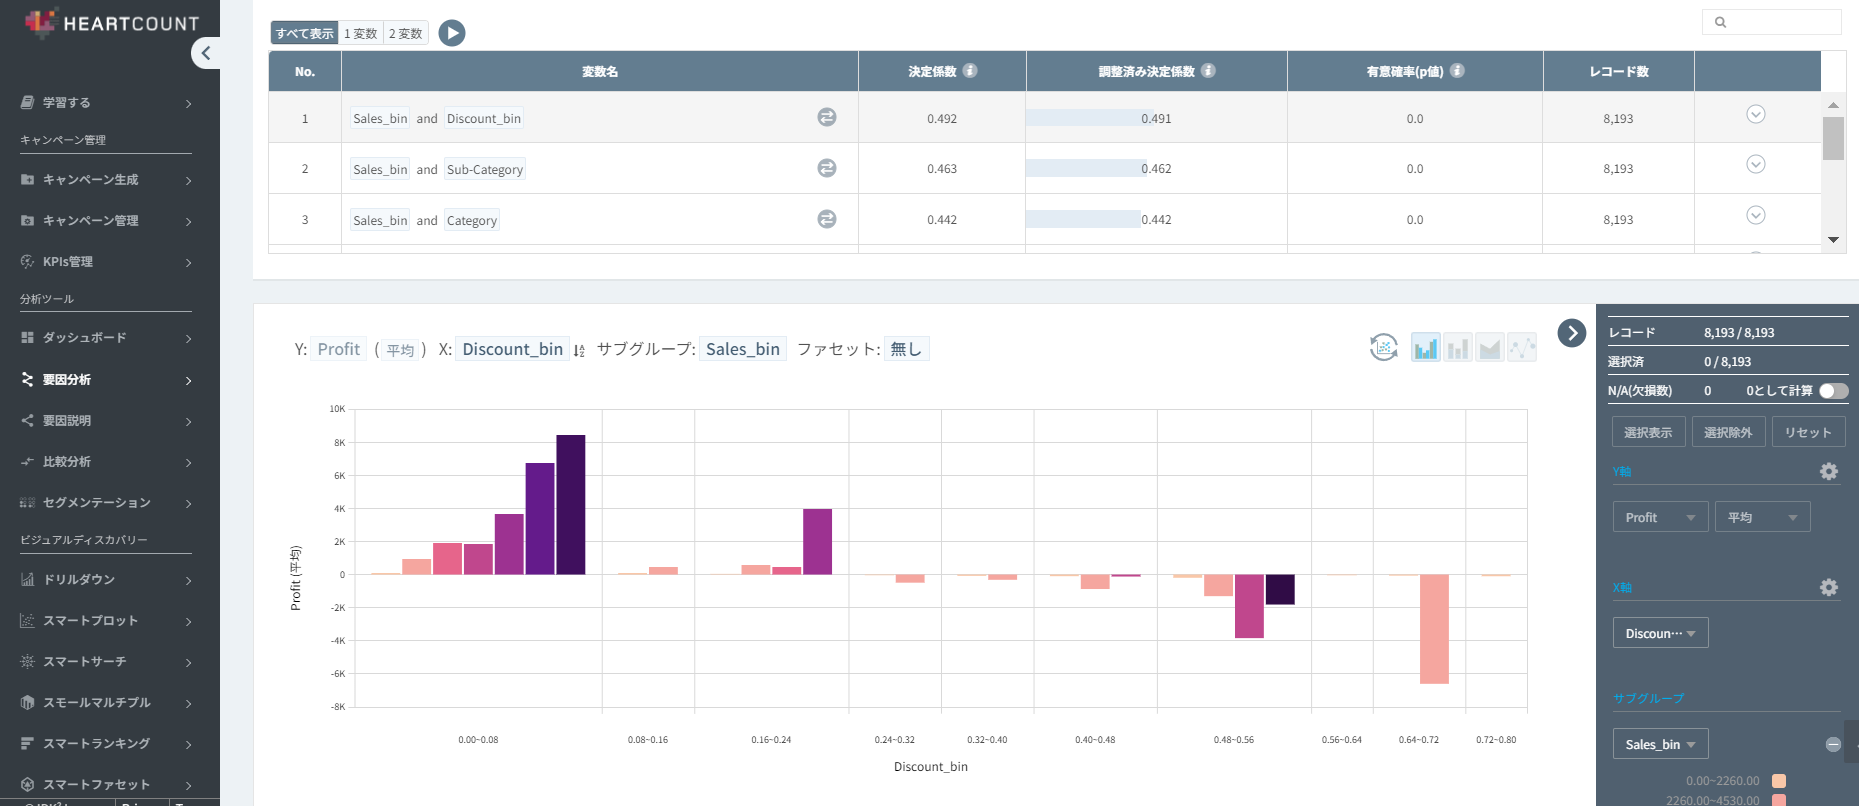1859x806 pixels.
Task: Switch to the stacked bar chart icon
Action: pos(1458,348)
